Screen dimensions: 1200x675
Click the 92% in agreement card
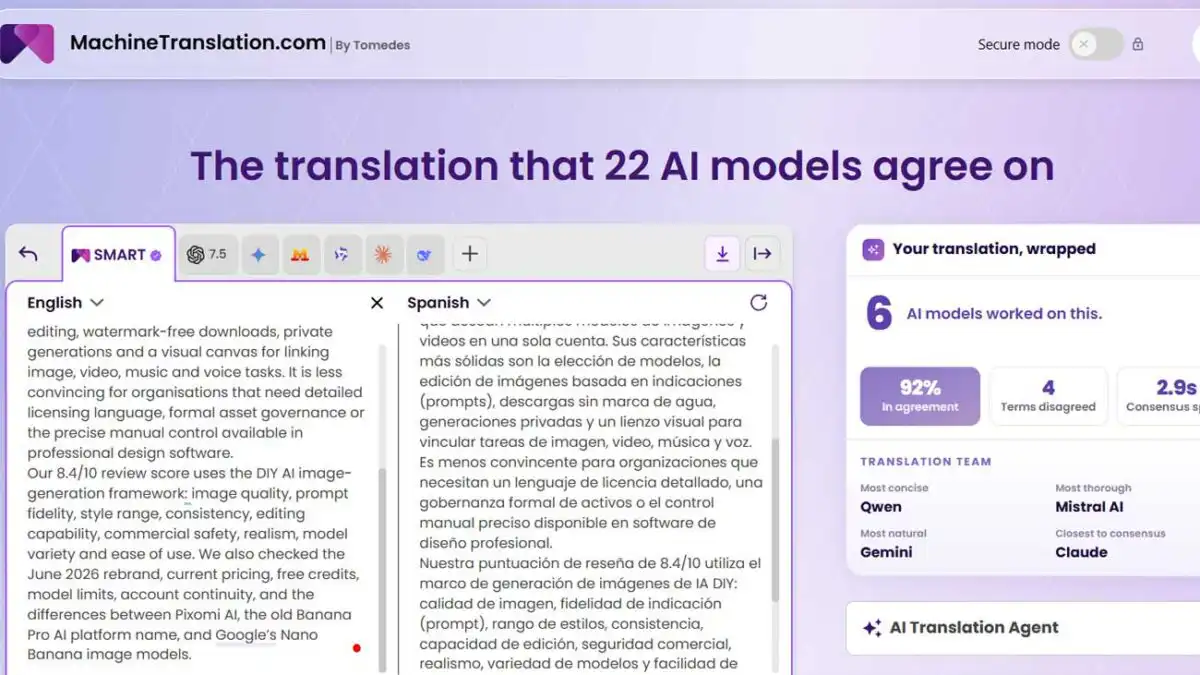coord(920,396)
